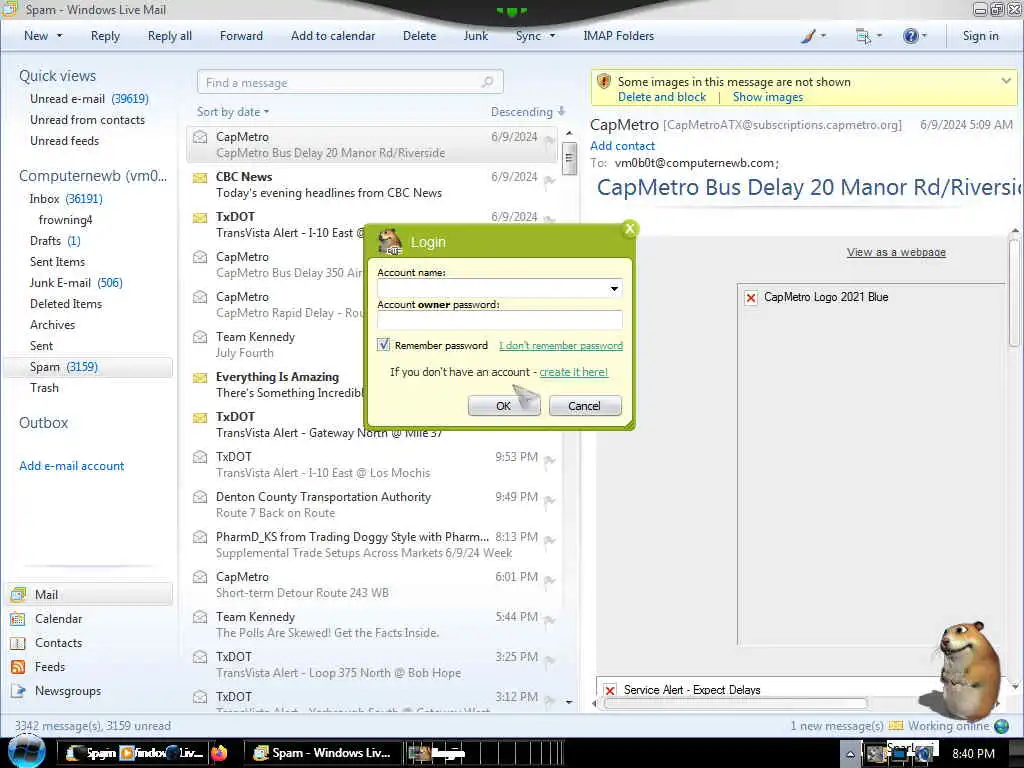
Task: Click Forward in toolbar
Action: 241,36
